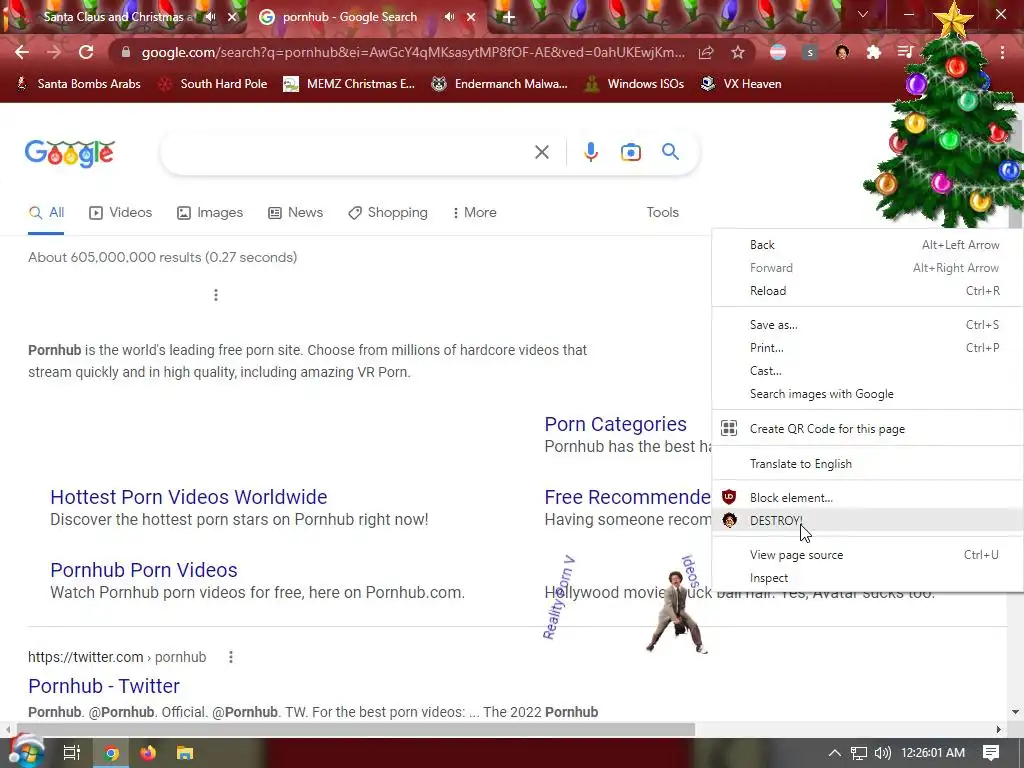Open South Hard Pole bookmark
Viewport: 1024px width, 768px height.
click(x=213, y=84)
